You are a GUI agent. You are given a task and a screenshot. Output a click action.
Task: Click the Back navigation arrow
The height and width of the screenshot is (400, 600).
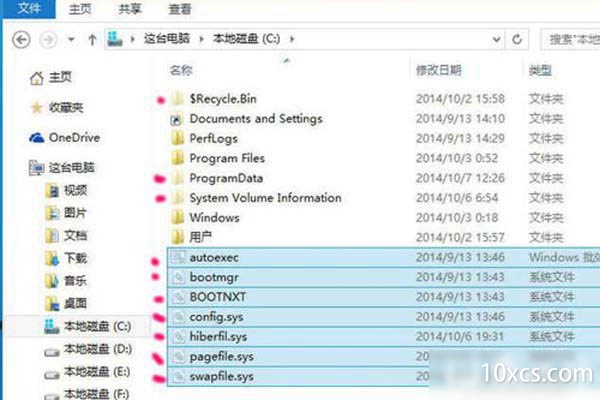pyautogui.click(x=23, y=41)
